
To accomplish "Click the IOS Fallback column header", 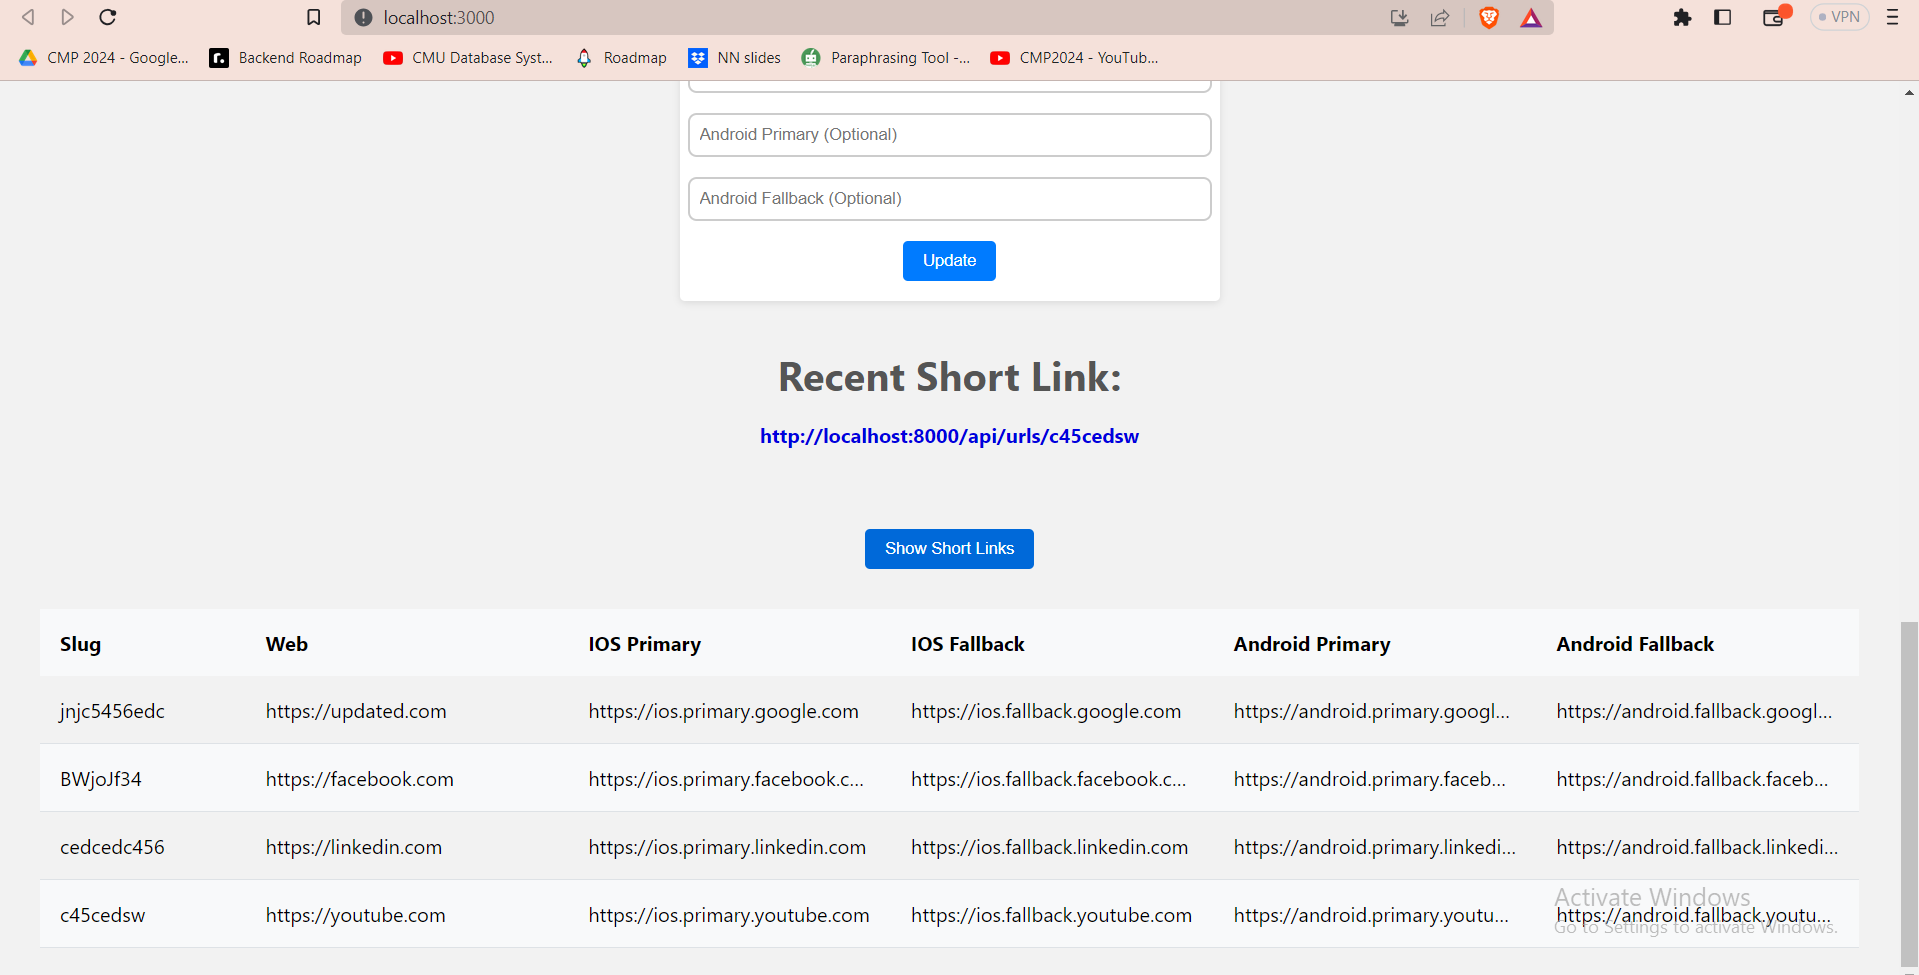I will click(x=967, y=644).
